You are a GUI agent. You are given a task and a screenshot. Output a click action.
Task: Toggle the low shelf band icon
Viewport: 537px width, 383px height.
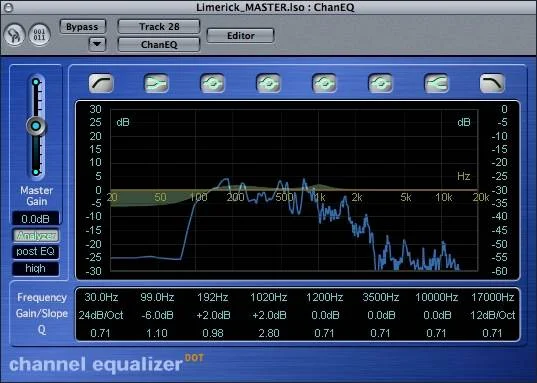click(x=157, y=83)
